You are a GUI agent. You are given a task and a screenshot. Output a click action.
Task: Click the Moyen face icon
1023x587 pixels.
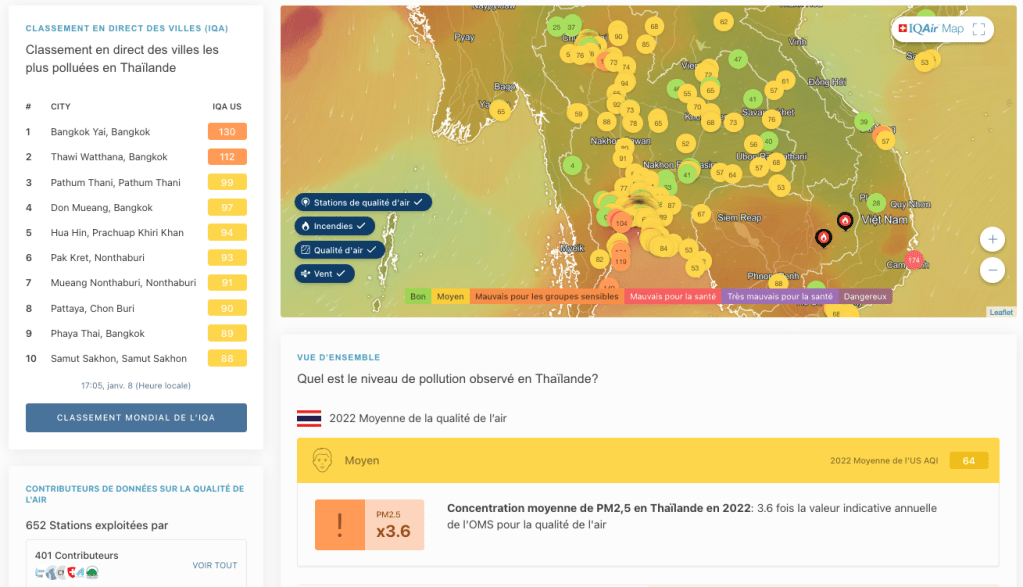(x=322, y=461)
